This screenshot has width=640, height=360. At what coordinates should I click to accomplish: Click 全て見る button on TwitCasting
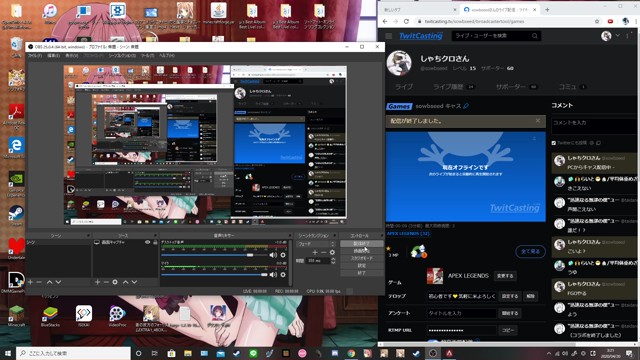click(530, 251)
